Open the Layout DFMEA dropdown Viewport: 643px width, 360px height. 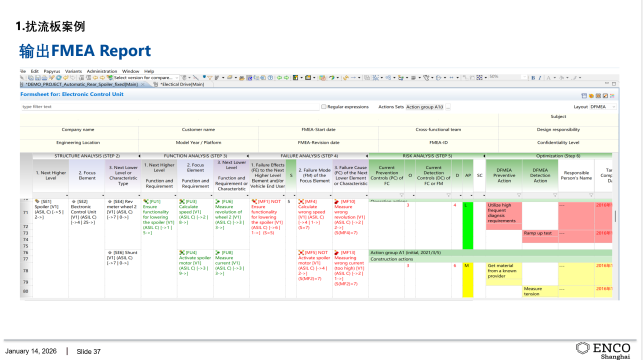pyautogui.click(x=603, y=107)
